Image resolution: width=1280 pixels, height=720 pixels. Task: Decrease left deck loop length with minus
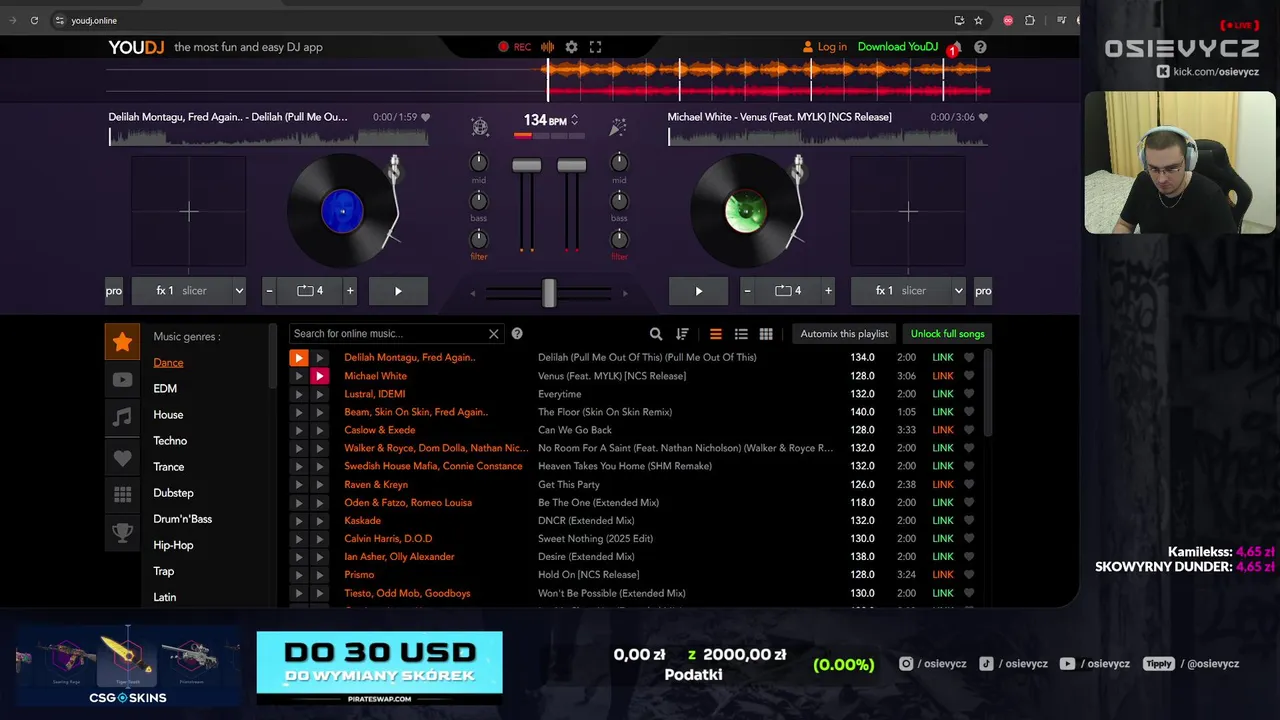pyautogui.click(x=269, y=291)
